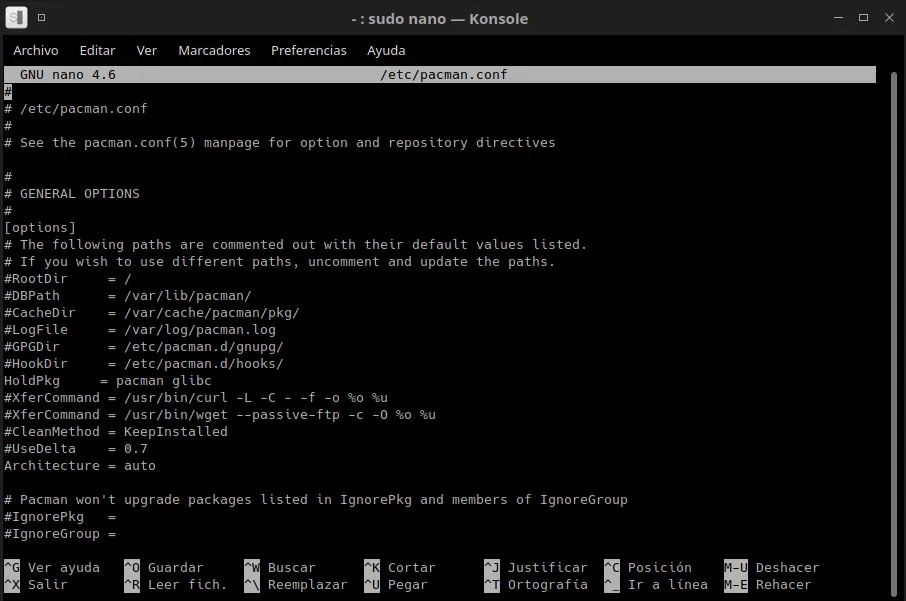Click the #RootDir = / line

(68, 279)
